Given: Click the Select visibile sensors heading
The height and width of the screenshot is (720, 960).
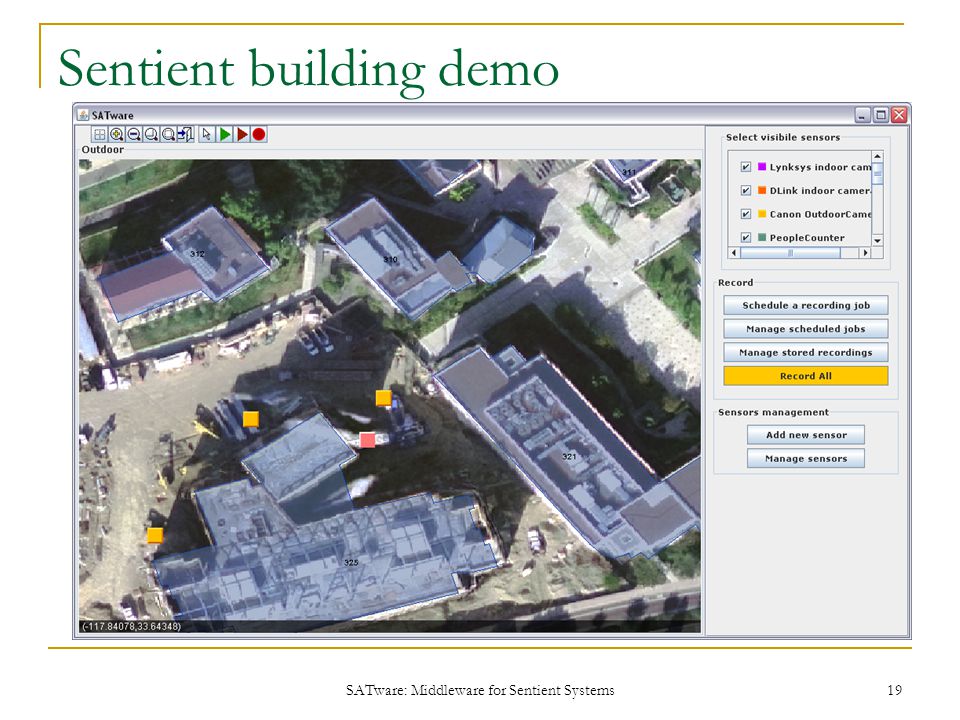Looking at the screenshot, I should [783, 137].
